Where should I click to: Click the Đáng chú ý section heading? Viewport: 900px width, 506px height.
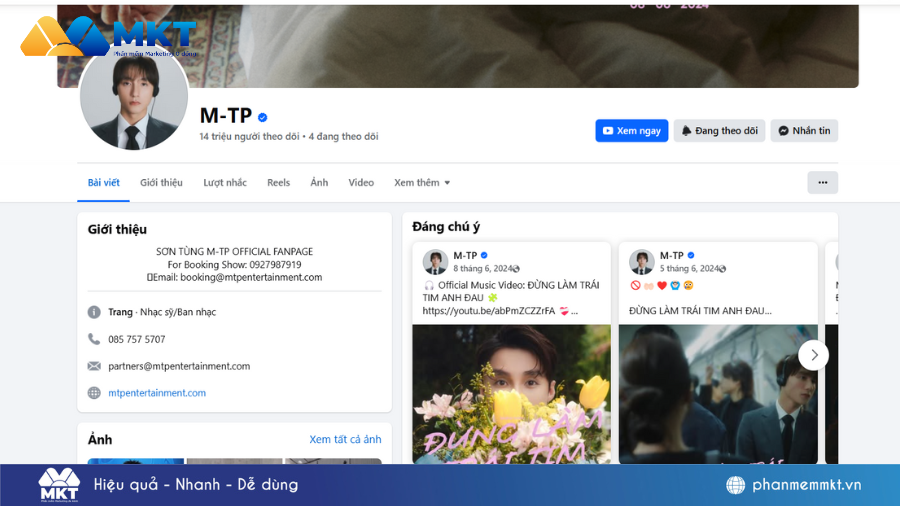[446, 227]
